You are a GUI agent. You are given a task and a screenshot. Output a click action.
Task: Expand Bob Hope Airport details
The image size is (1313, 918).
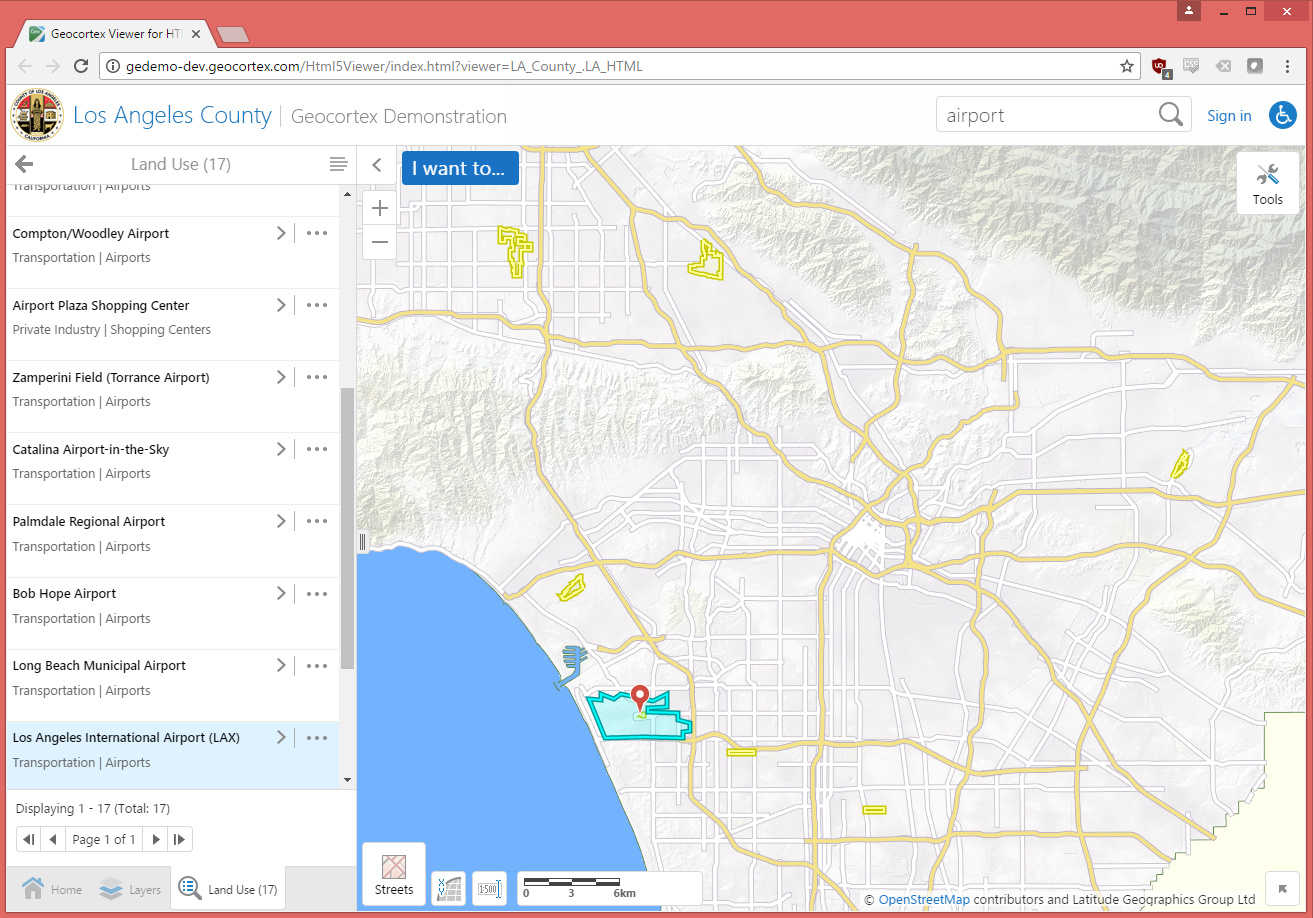point(281,593)
